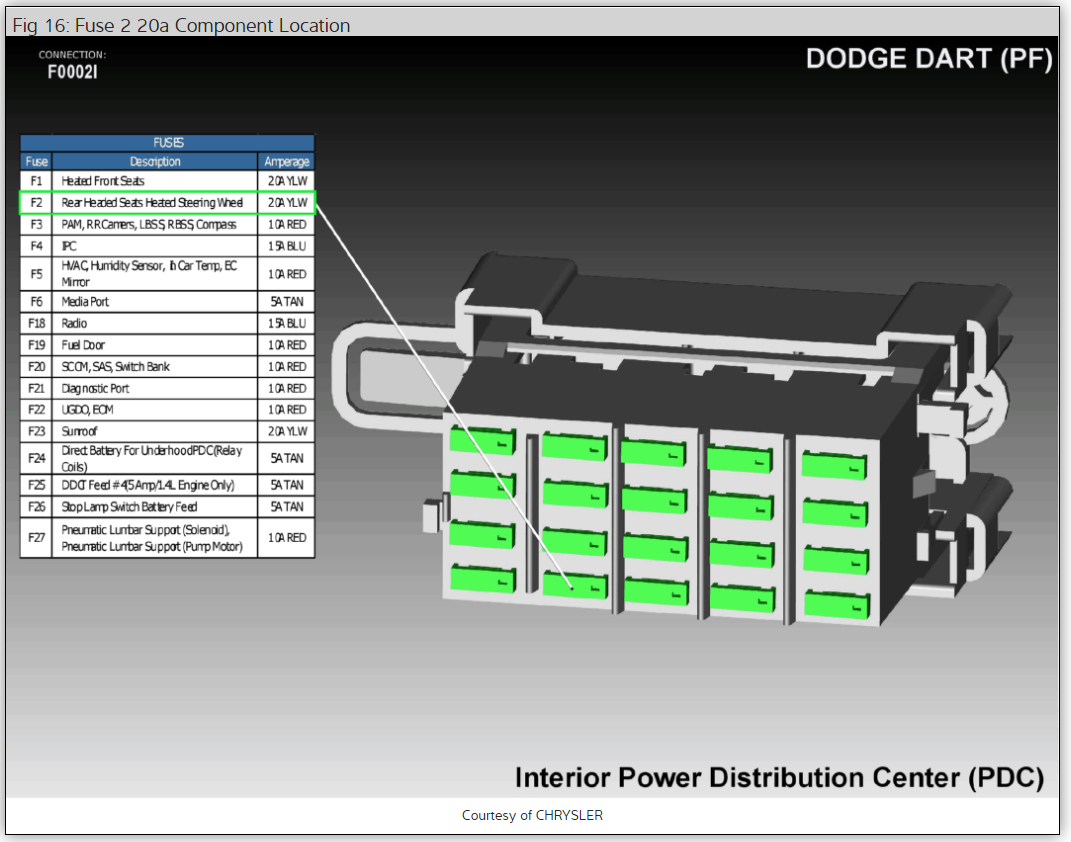Image resolution: width=1071 pixels, height=842 pixels.
Task: Click the HVAC, Humidity Sensor description
Action: click(149, 273)
